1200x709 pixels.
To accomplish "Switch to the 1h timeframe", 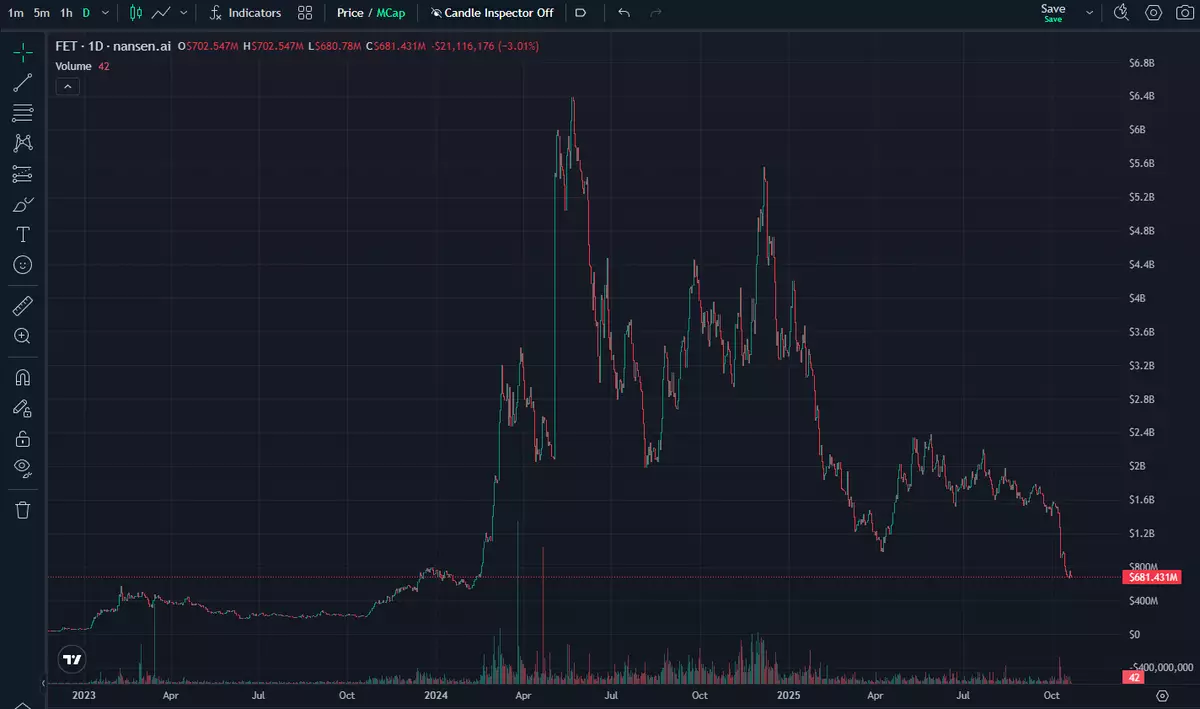I will click(x=66, y=13).
